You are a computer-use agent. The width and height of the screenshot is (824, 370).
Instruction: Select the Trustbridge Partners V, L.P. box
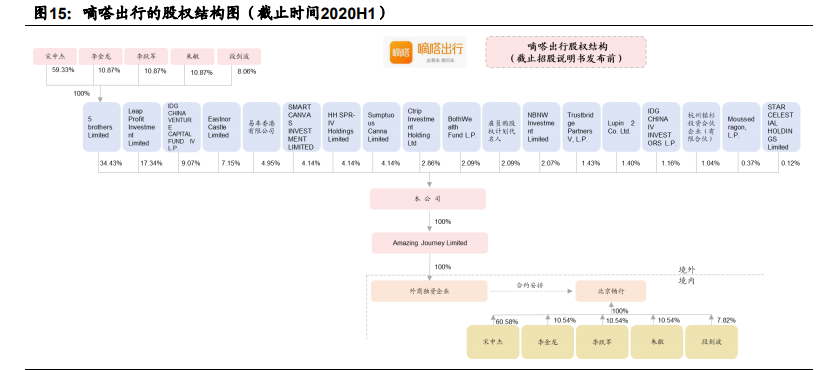(x=581, y=127)
